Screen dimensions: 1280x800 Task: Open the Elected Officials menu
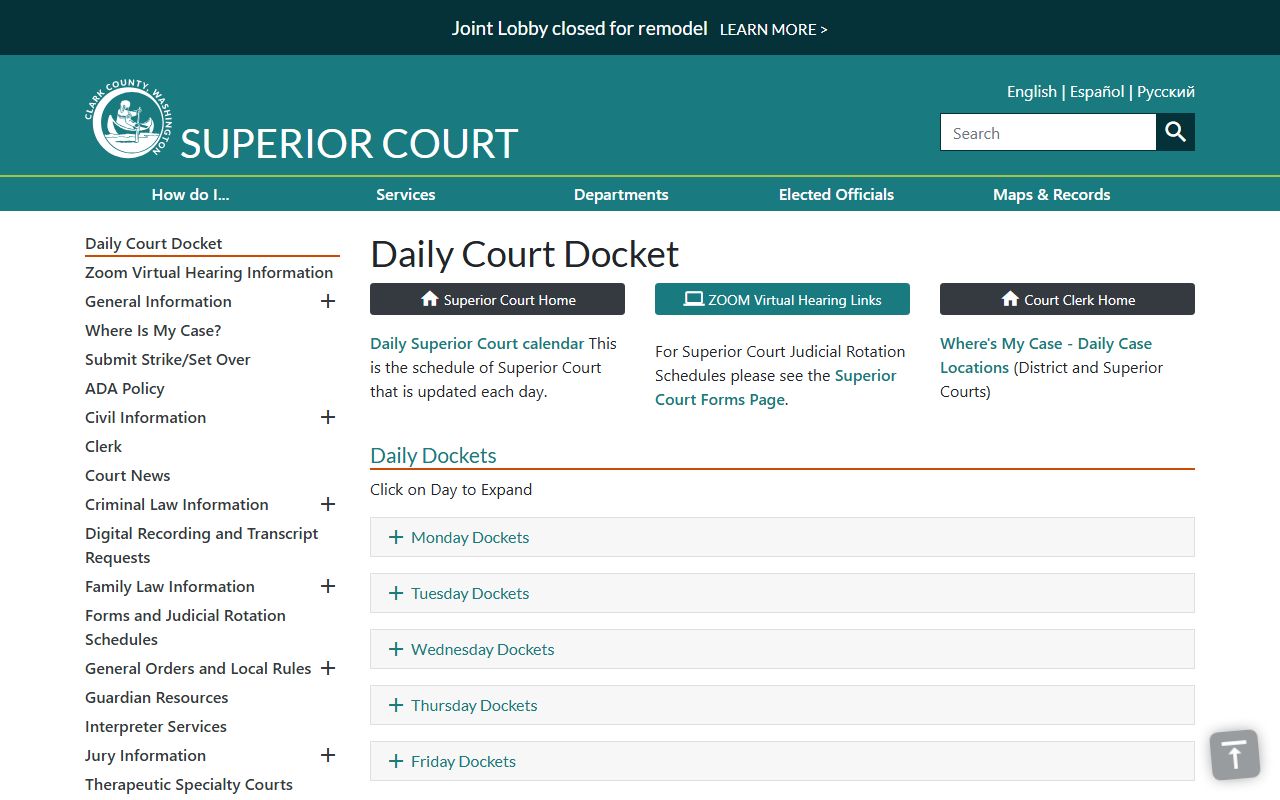(836, 194)
